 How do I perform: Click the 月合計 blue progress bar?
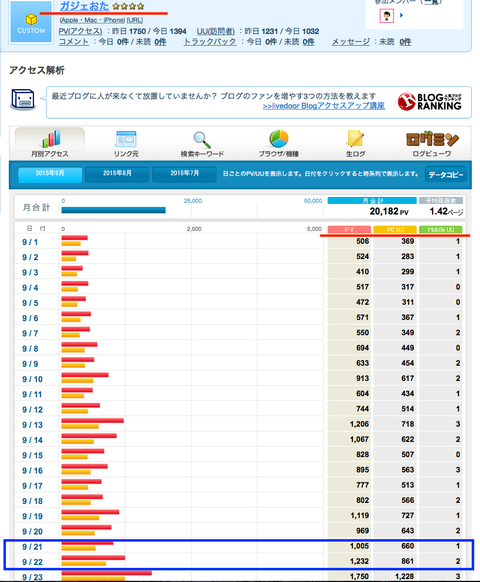(114, 210)
